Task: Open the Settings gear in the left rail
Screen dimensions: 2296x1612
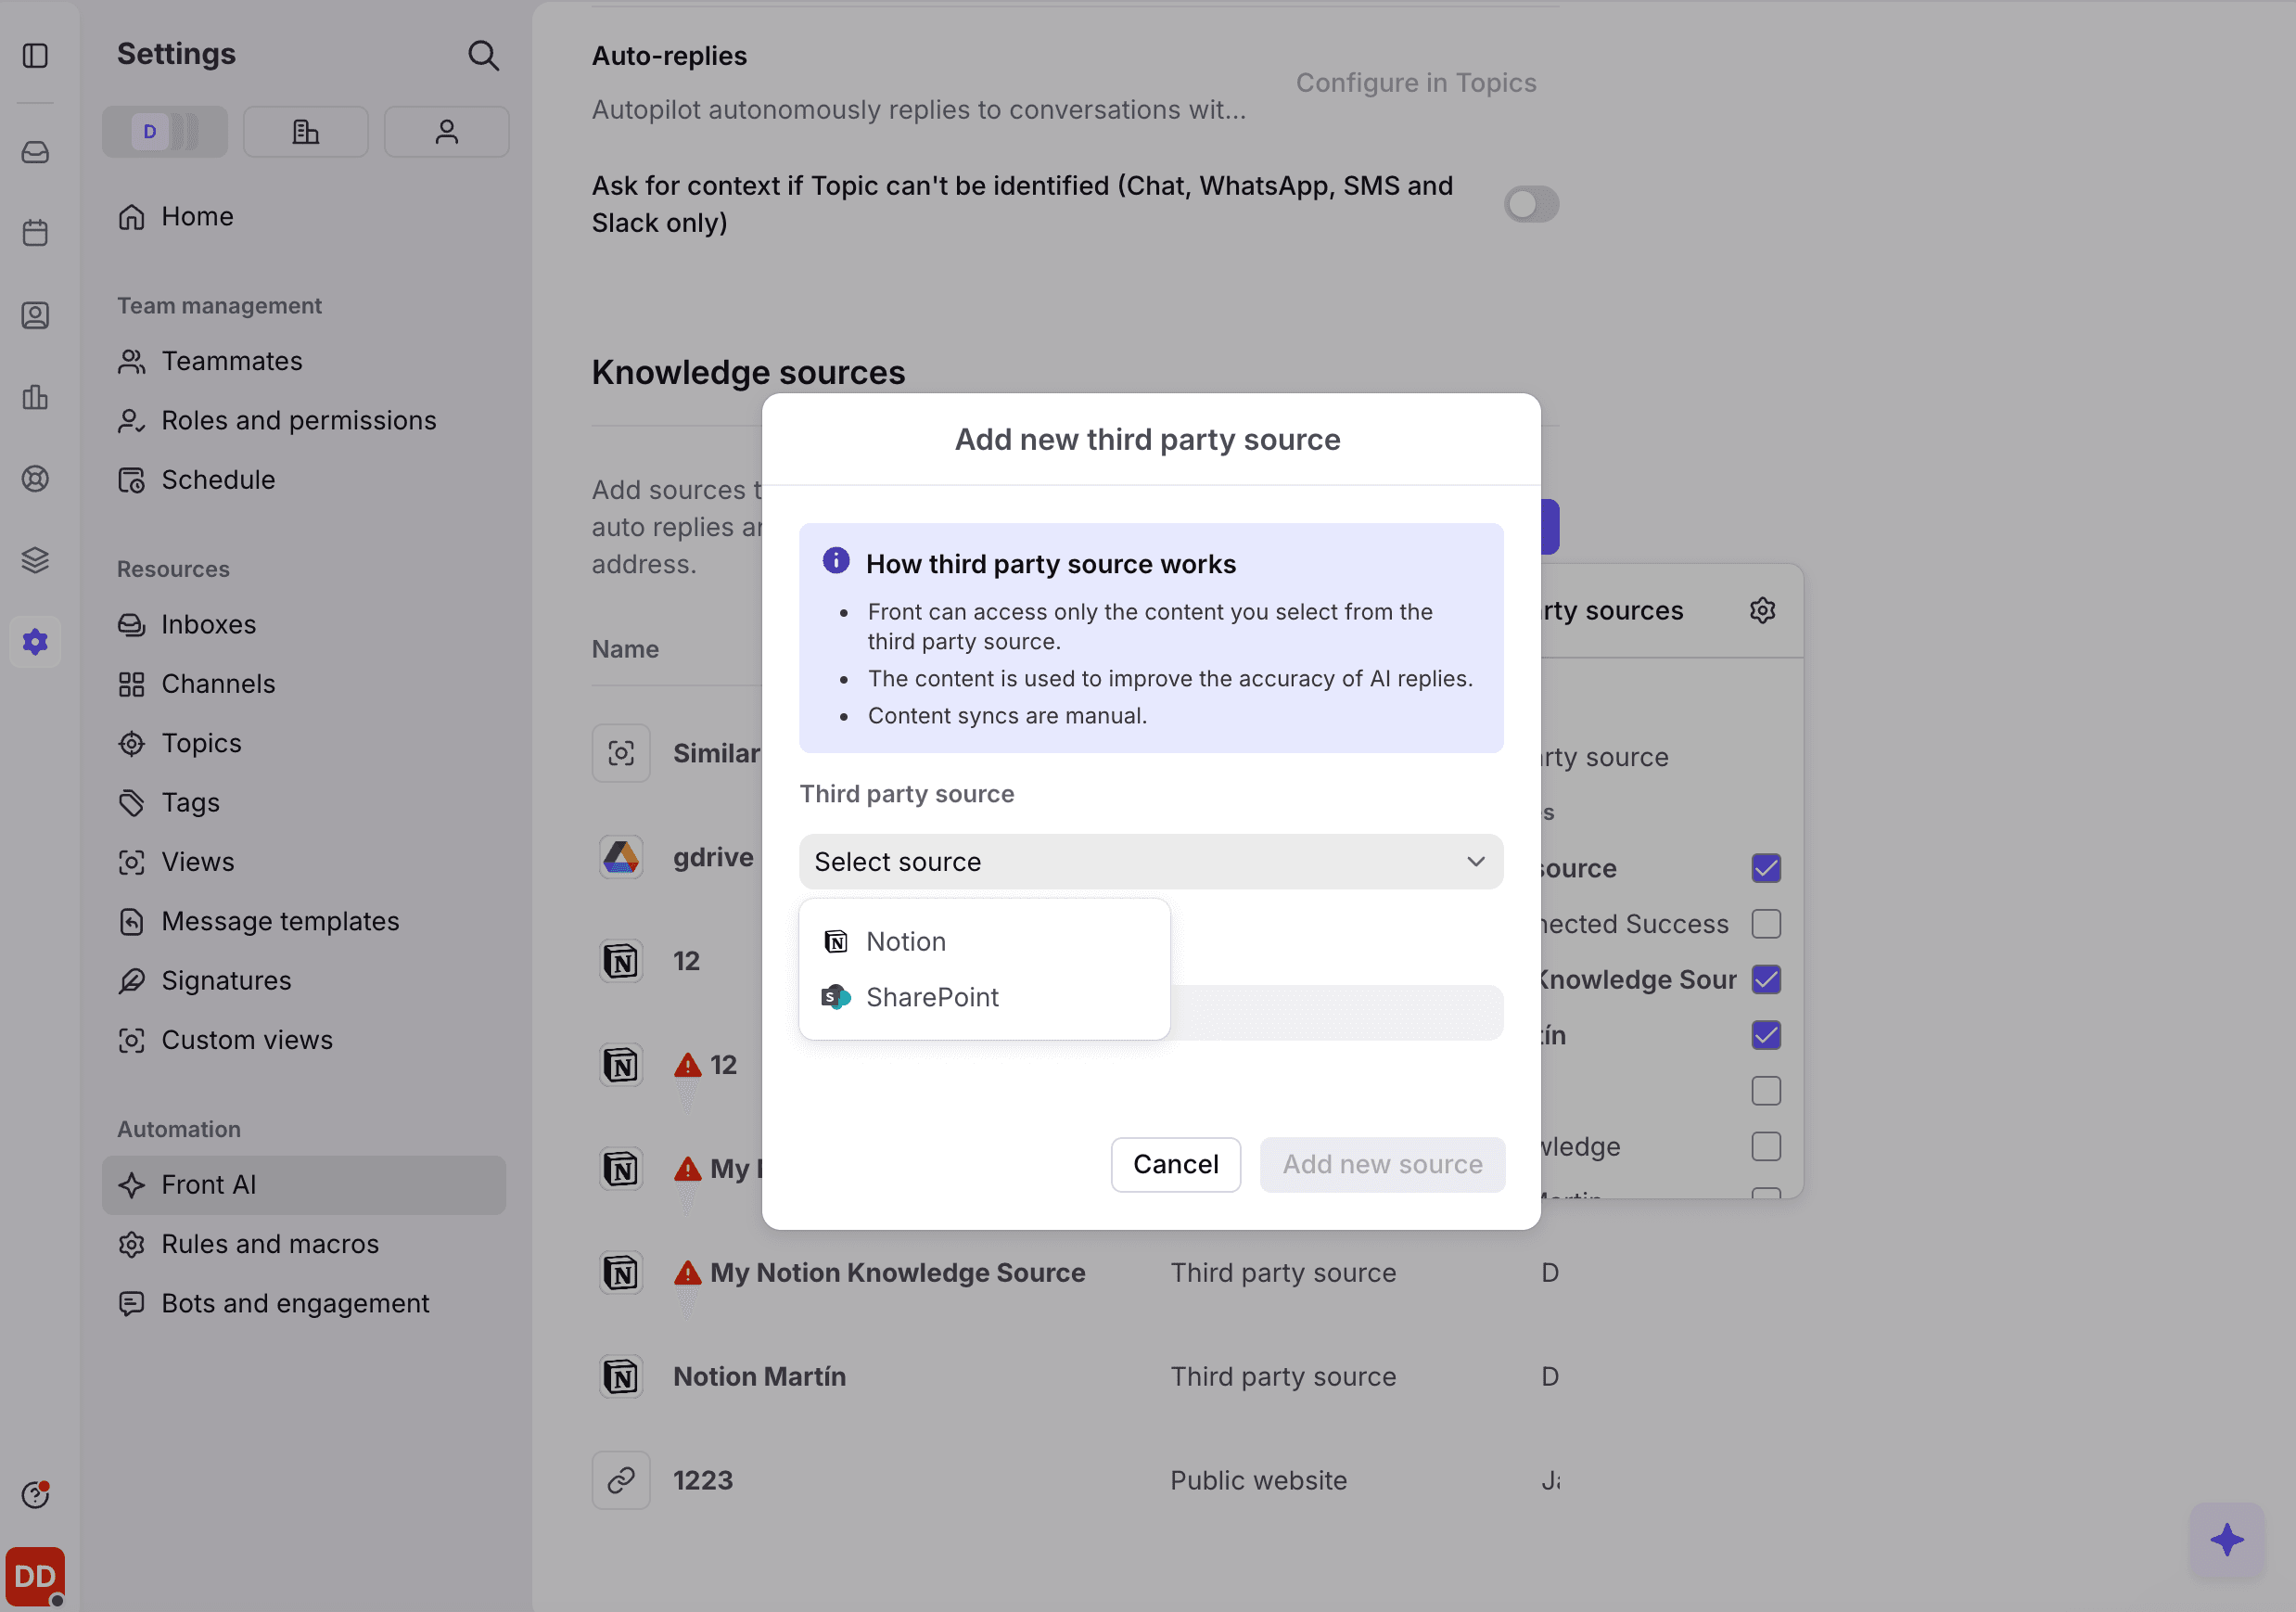Action: [x=35, y=641]
